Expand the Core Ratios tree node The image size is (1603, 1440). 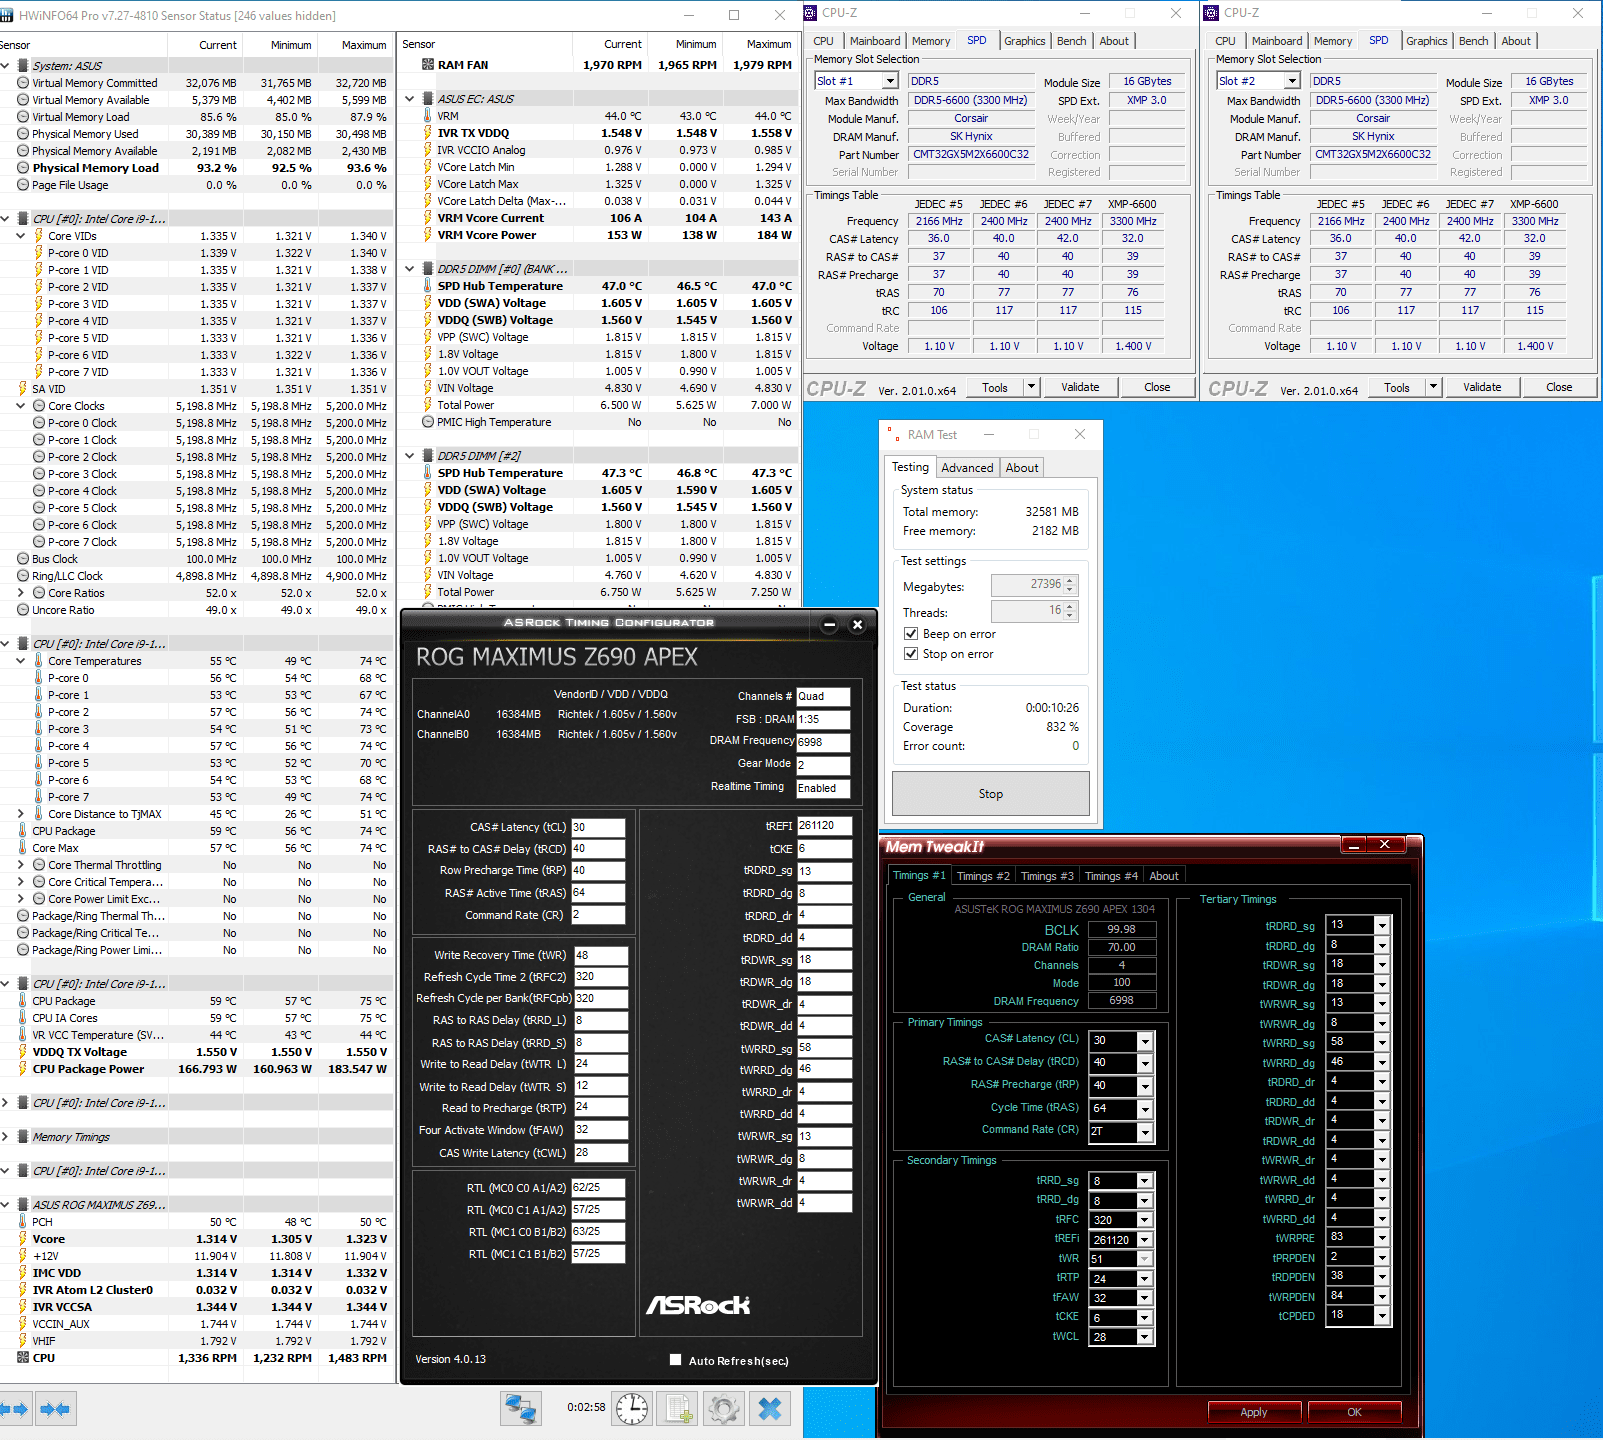click(x=21, y=593)
